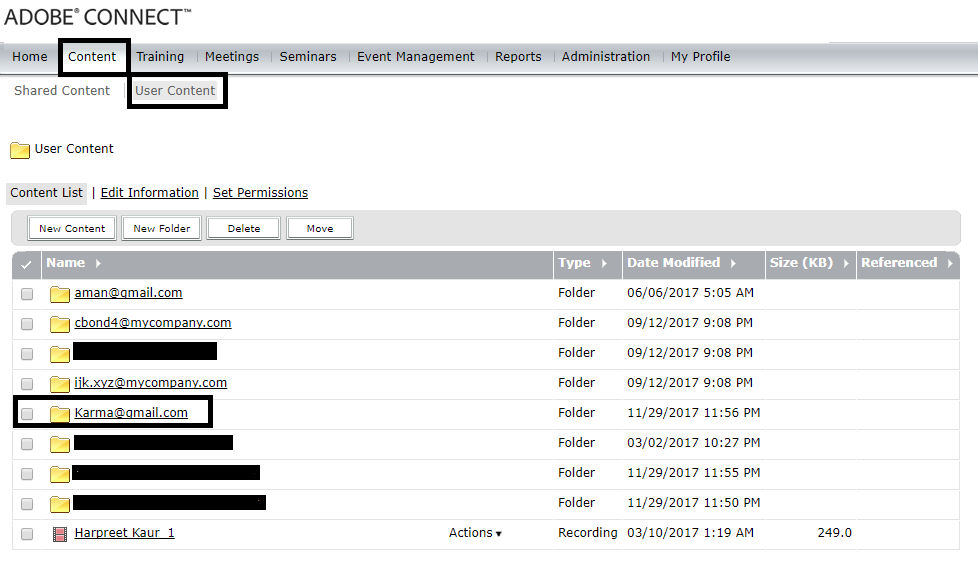Click the cbond4@mycompany.com folder icon
The height and width of the screenshot is (573, 978).
pyautogui.click(x=60, y=324)
